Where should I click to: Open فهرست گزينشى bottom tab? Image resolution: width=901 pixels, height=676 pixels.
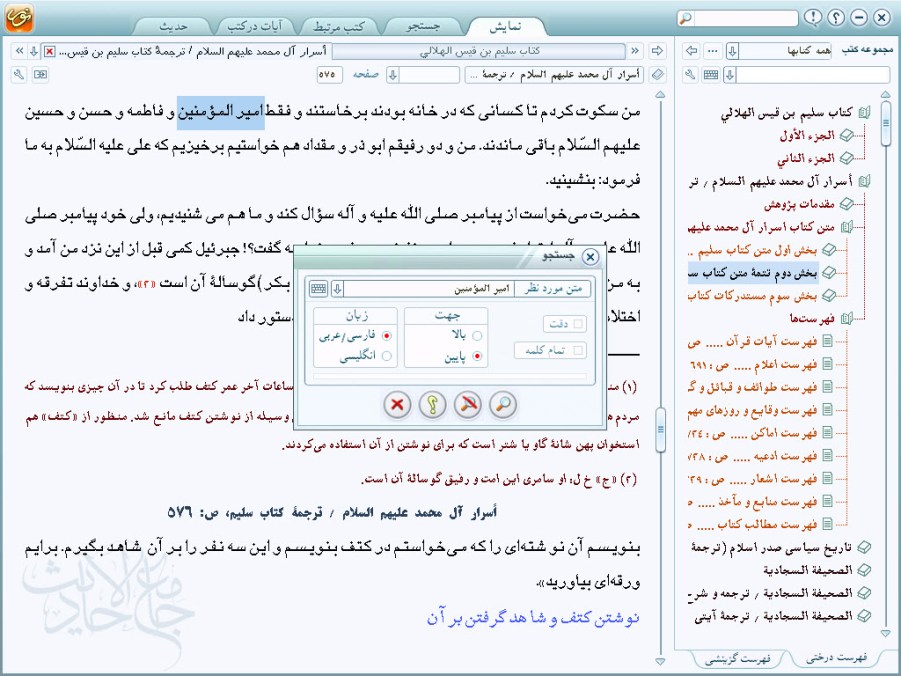pos(737,659)
